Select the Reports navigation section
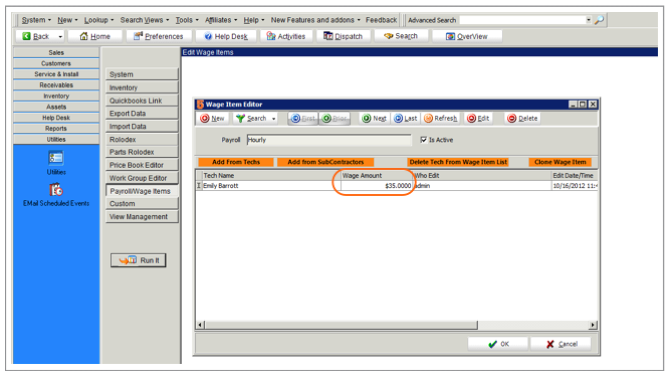Image resolution: width=671 pixels, height=376 pixels. coord(56,128)
